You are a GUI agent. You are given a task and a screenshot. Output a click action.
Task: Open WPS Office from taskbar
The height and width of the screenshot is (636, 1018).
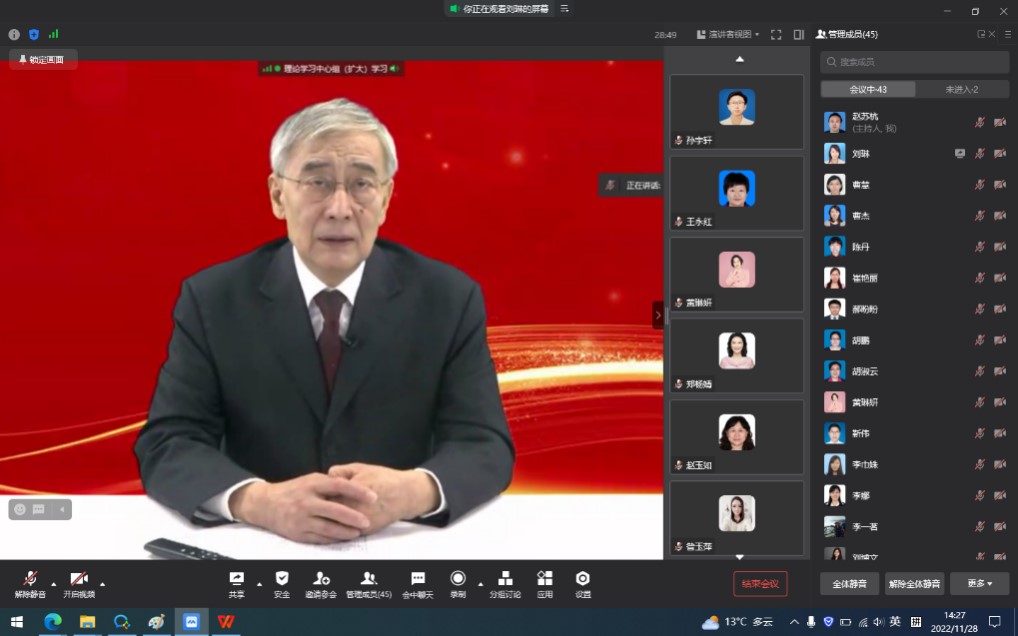226,622
